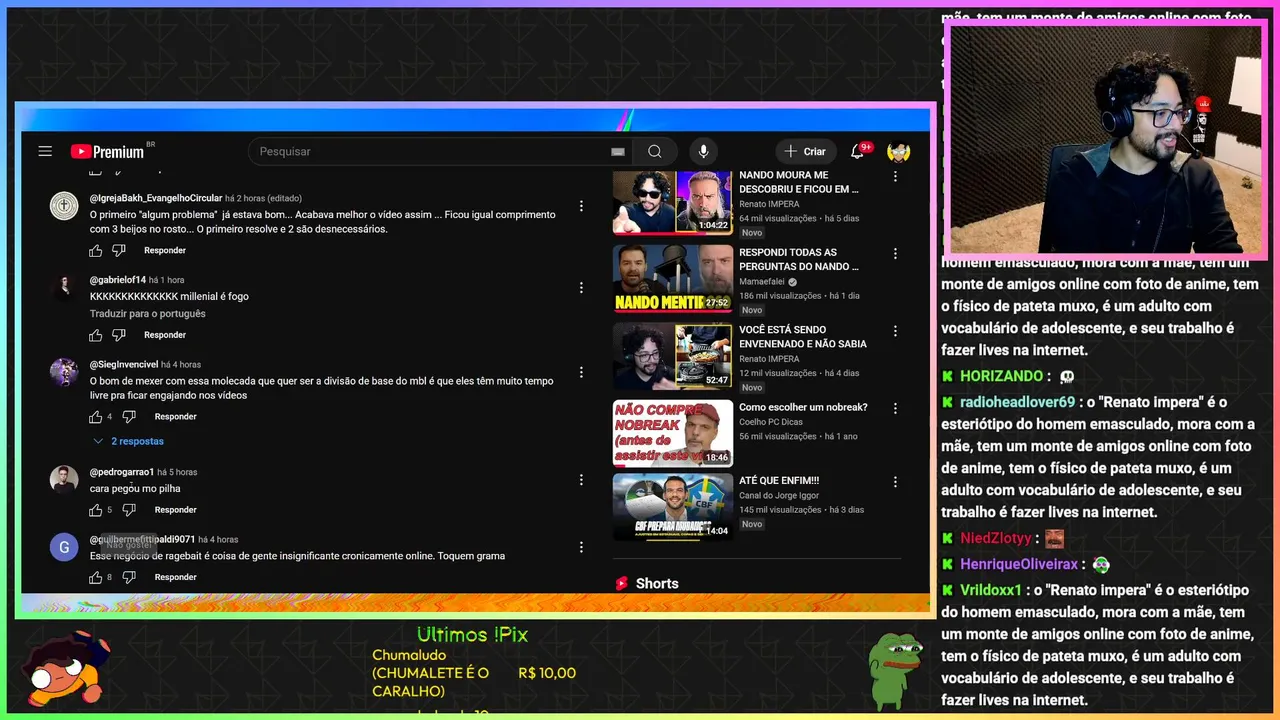Open the more-options menu on the gabrielof14 comment
This screenshot has width=1280, height=720.
click(x=581, y=288)
